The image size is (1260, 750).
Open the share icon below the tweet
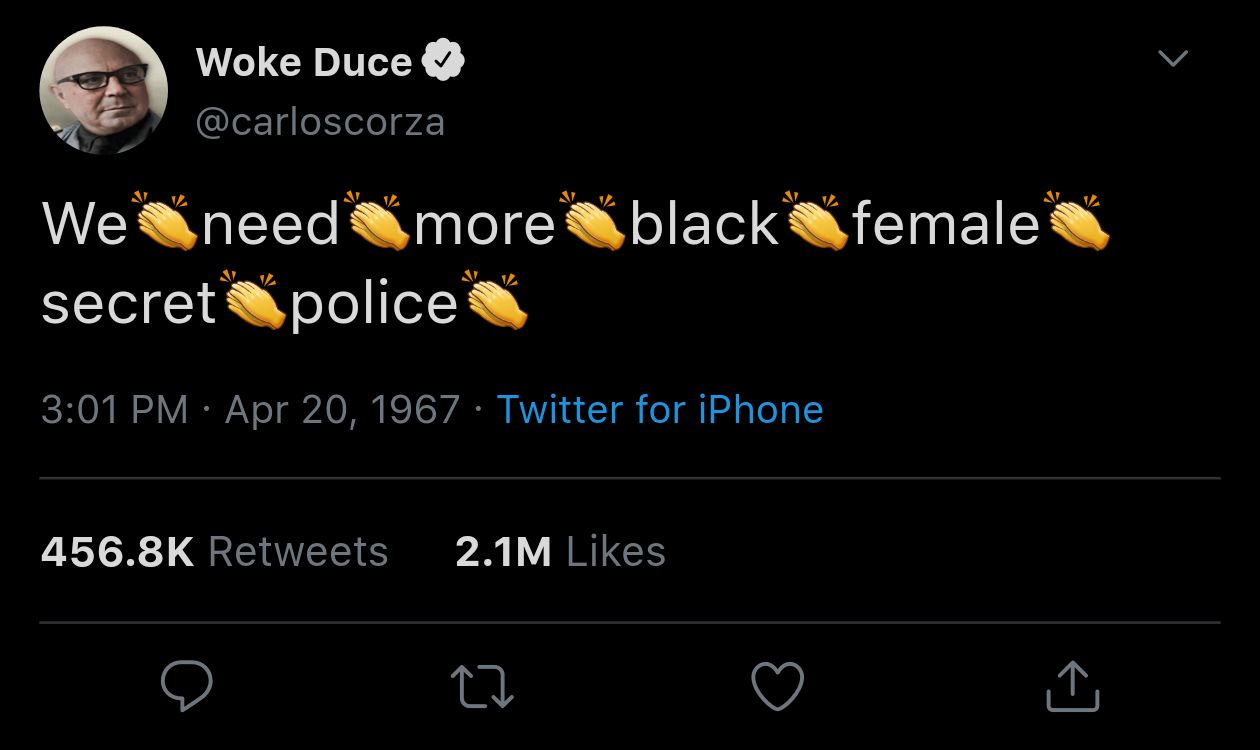(1073, 687)
